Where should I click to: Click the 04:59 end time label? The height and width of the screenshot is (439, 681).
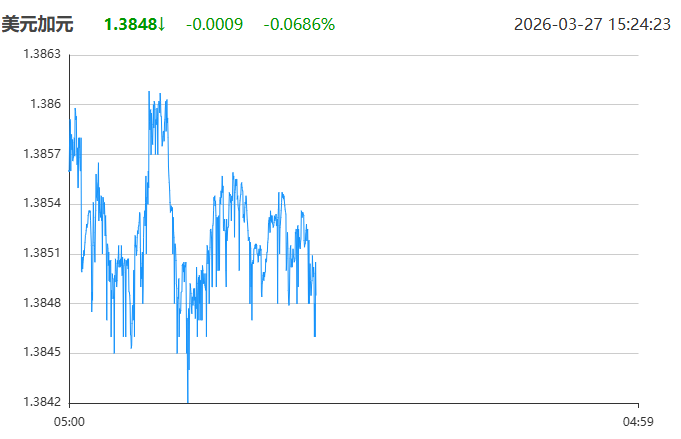pyautogui.click(x=637, y=422)
